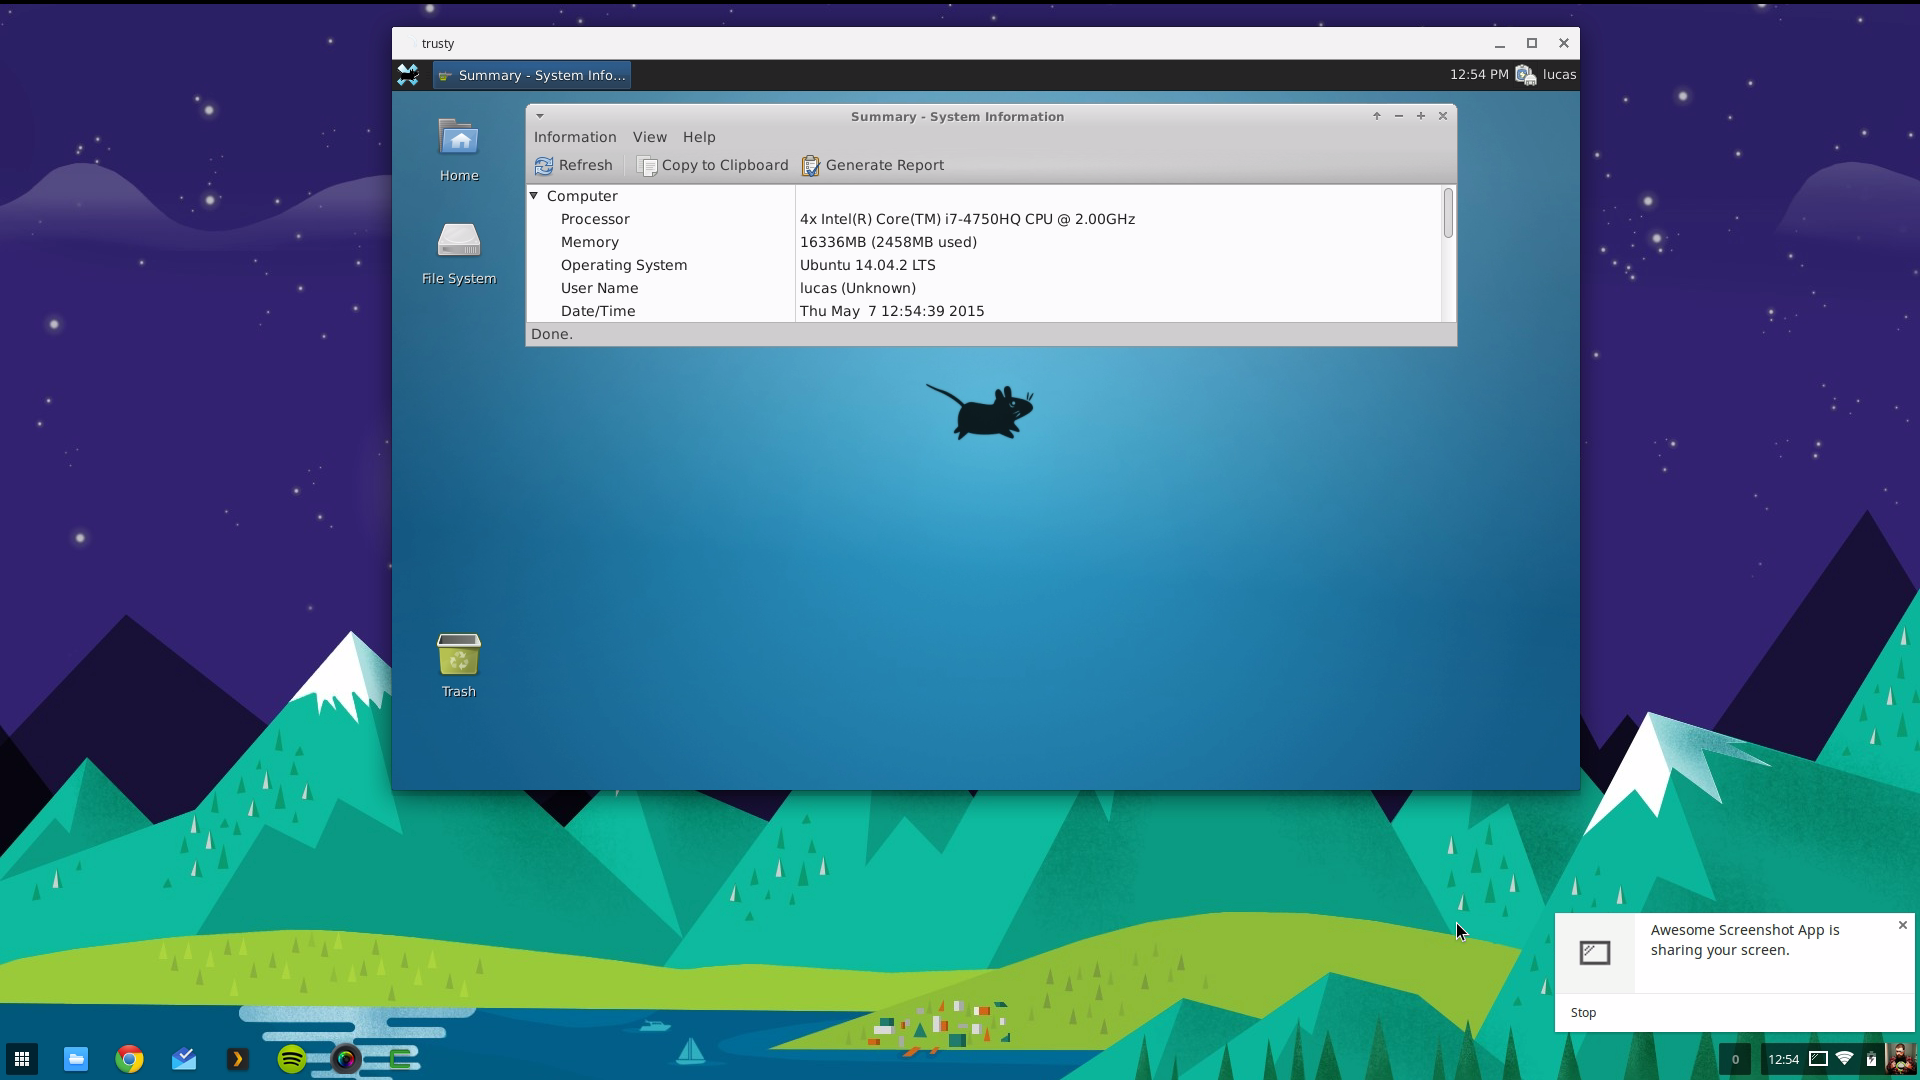Click the Copy to Clipboard icon

click(x=648, y=166)
